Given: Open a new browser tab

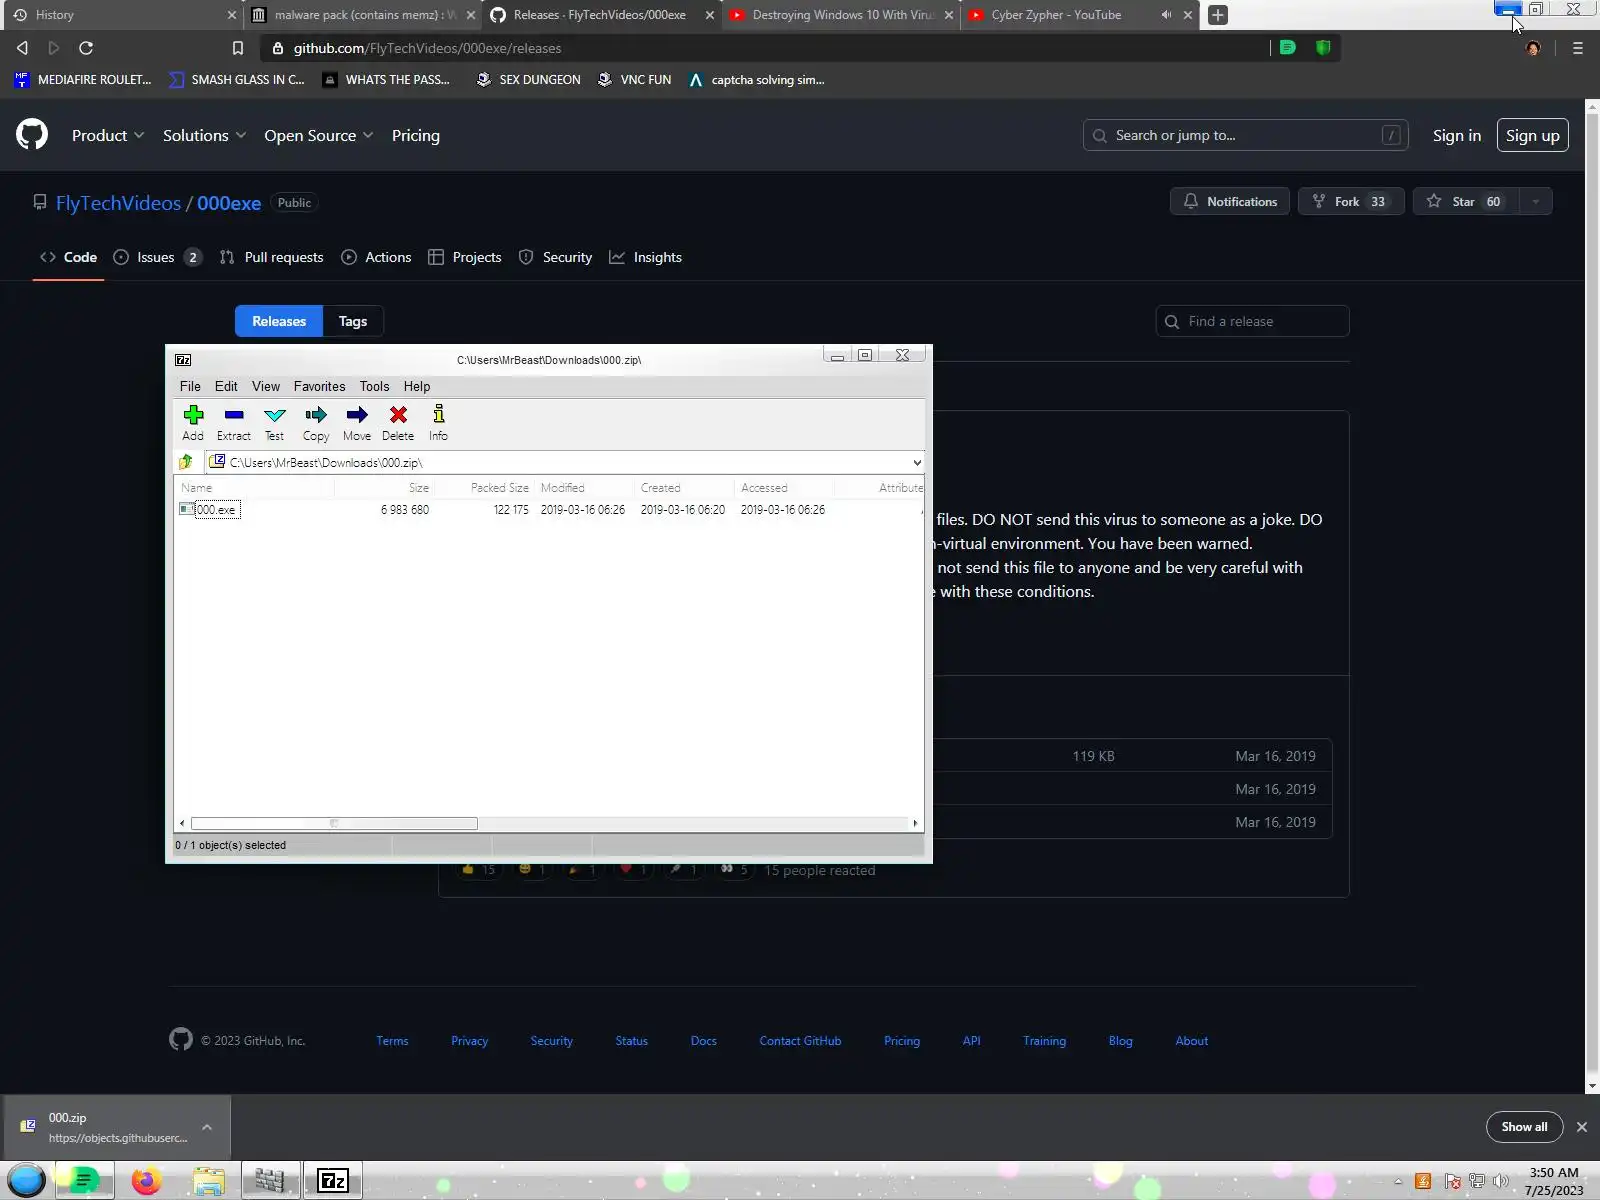Looking at the screenshot, I should tap(1217, 15).
